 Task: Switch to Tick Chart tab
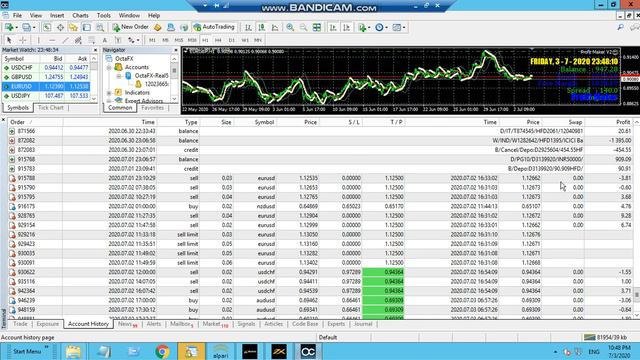(x=51, y=108)
